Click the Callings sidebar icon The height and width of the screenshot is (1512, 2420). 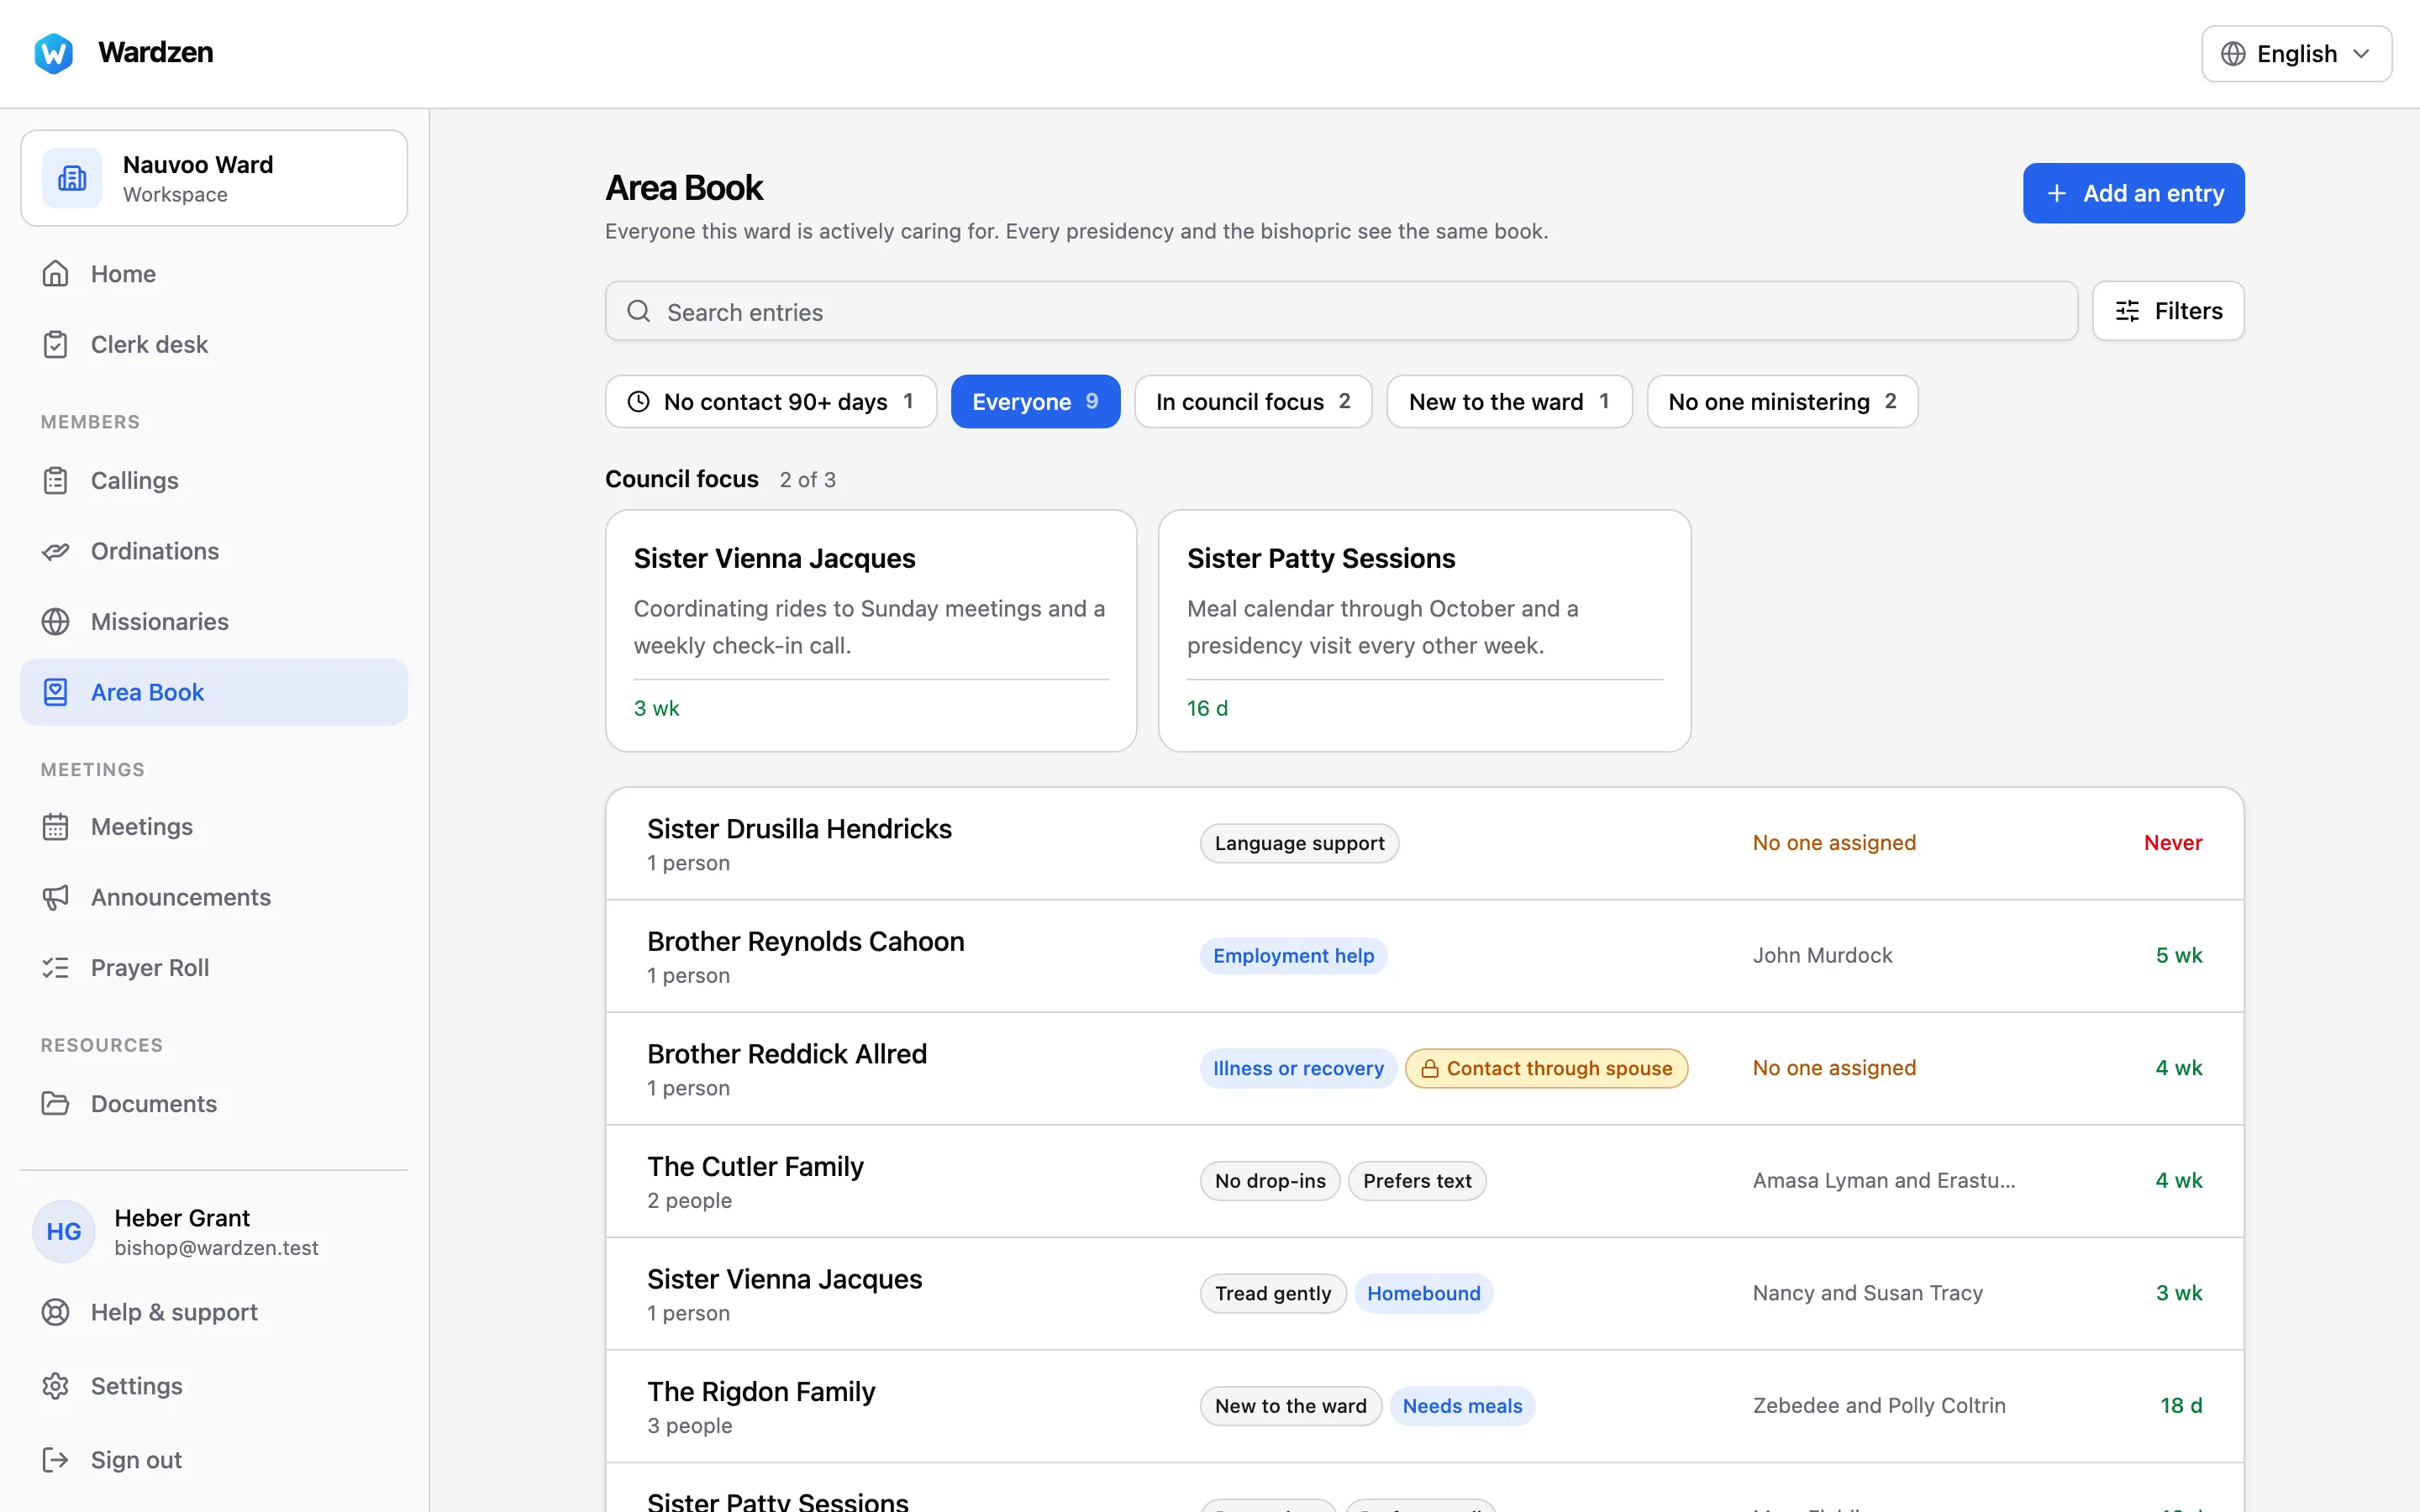(55, 480)
